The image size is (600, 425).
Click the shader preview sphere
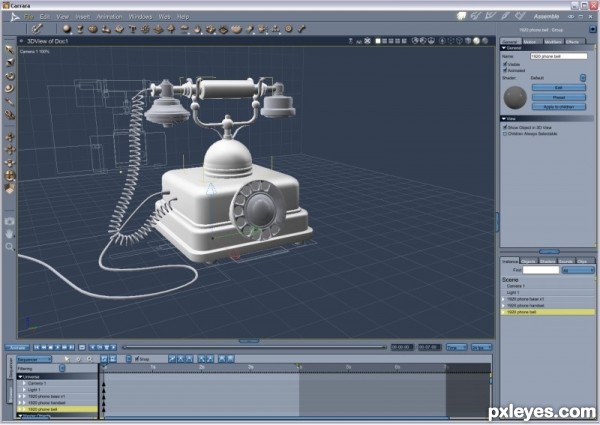[x=515, y=97]
